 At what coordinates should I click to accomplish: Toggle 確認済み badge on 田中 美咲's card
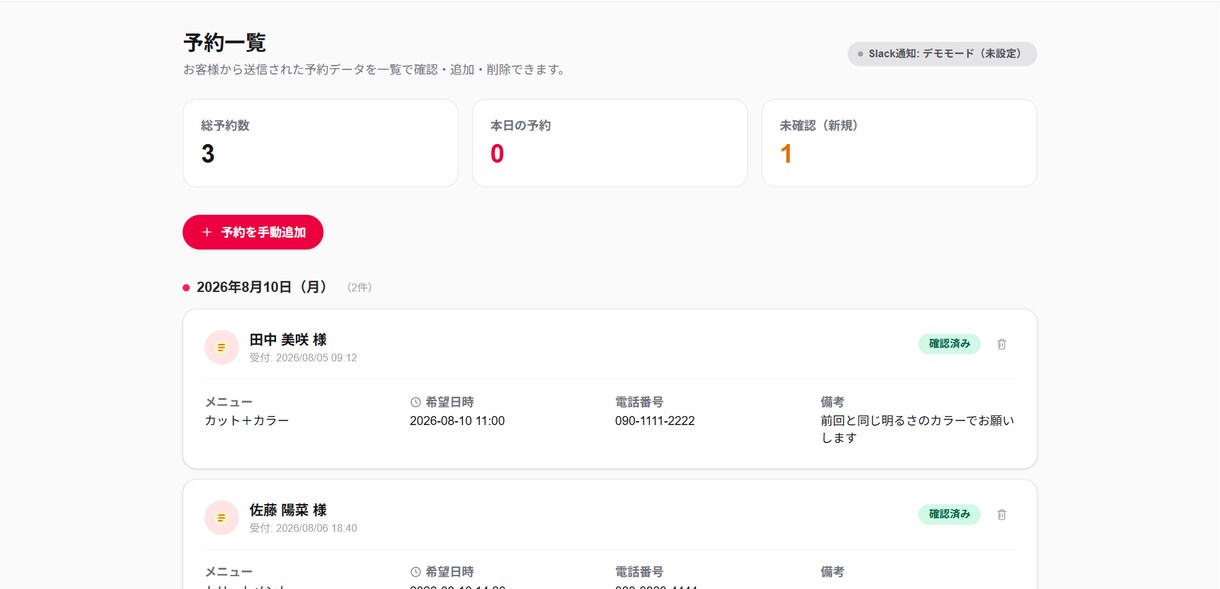point(949,344)
